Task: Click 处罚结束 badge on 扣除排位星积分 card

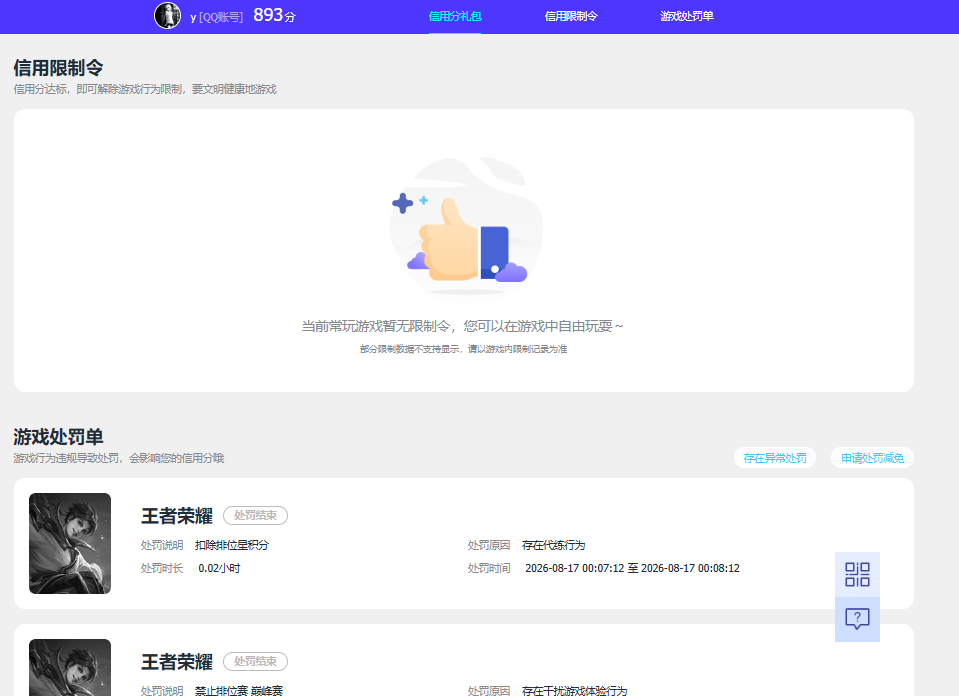Action: click(x=256, y=516)
